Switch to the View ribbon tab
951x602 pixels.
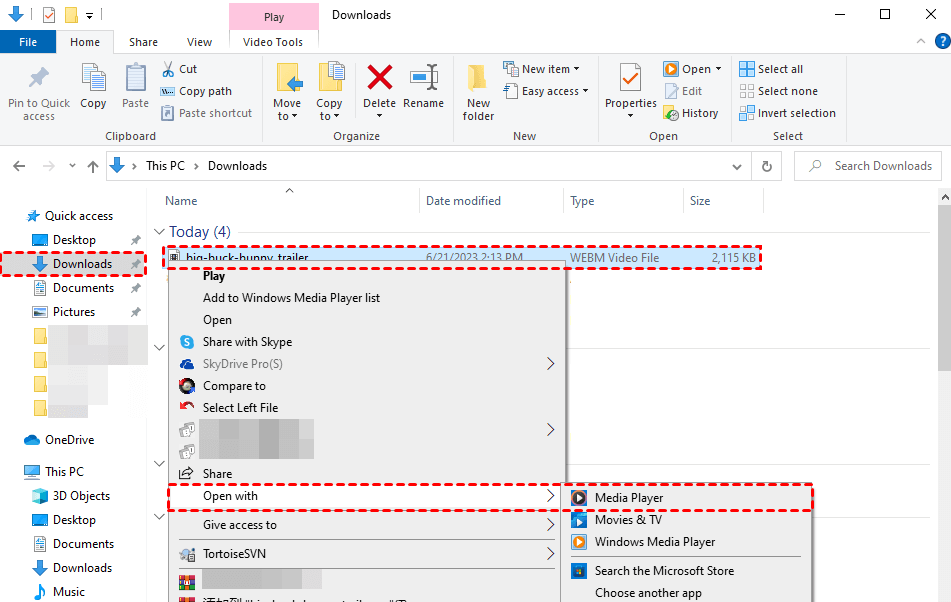coord(199,42)
